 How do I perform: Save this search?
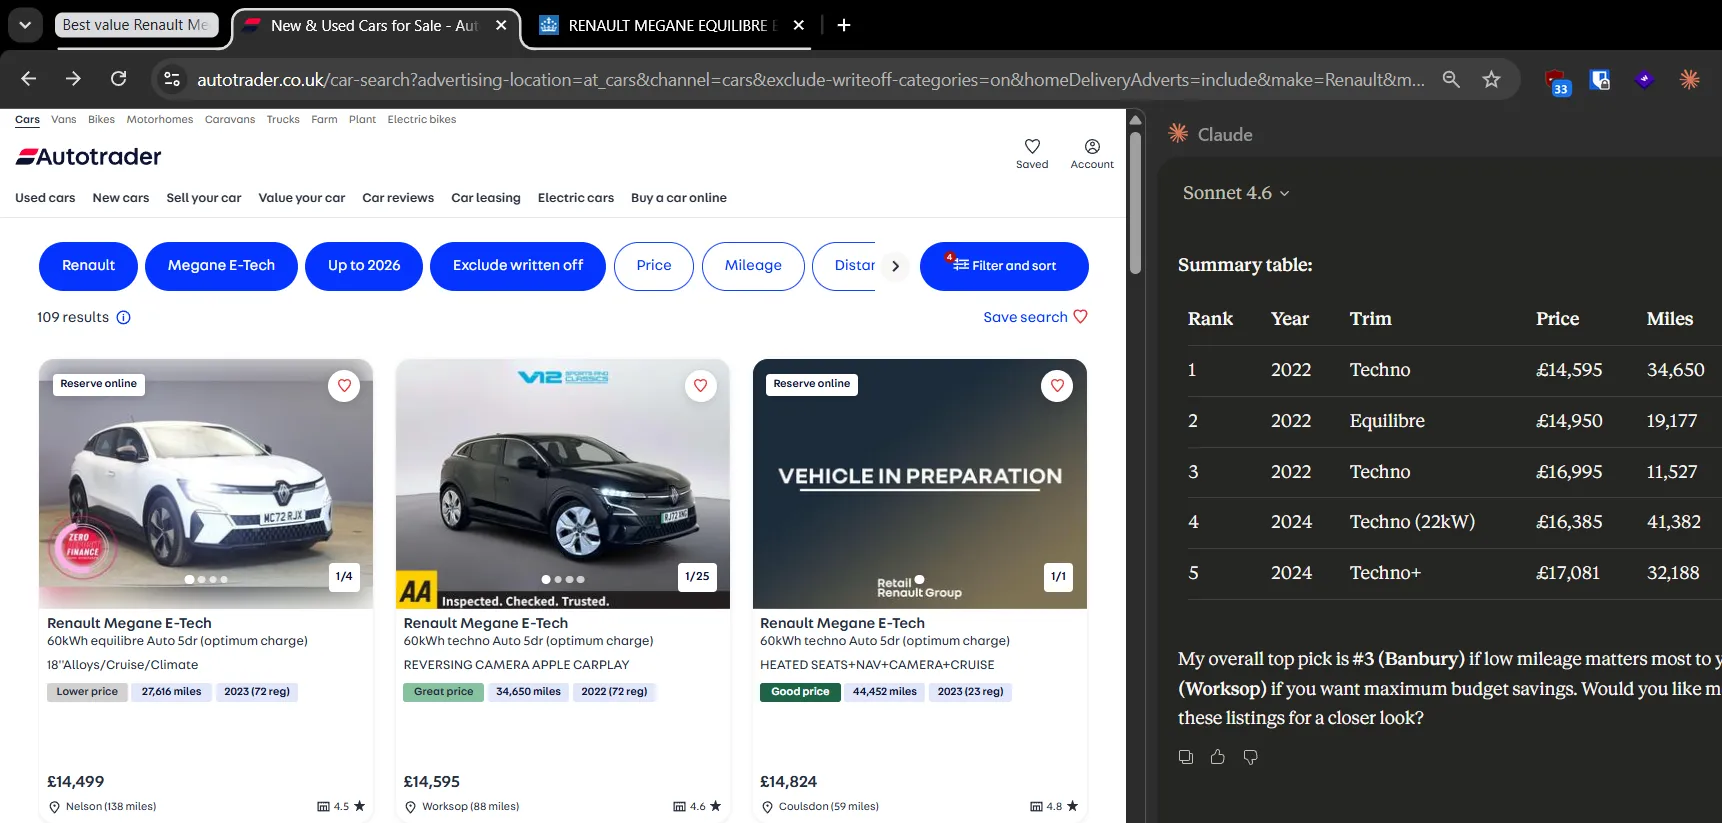click(1035, 317)
